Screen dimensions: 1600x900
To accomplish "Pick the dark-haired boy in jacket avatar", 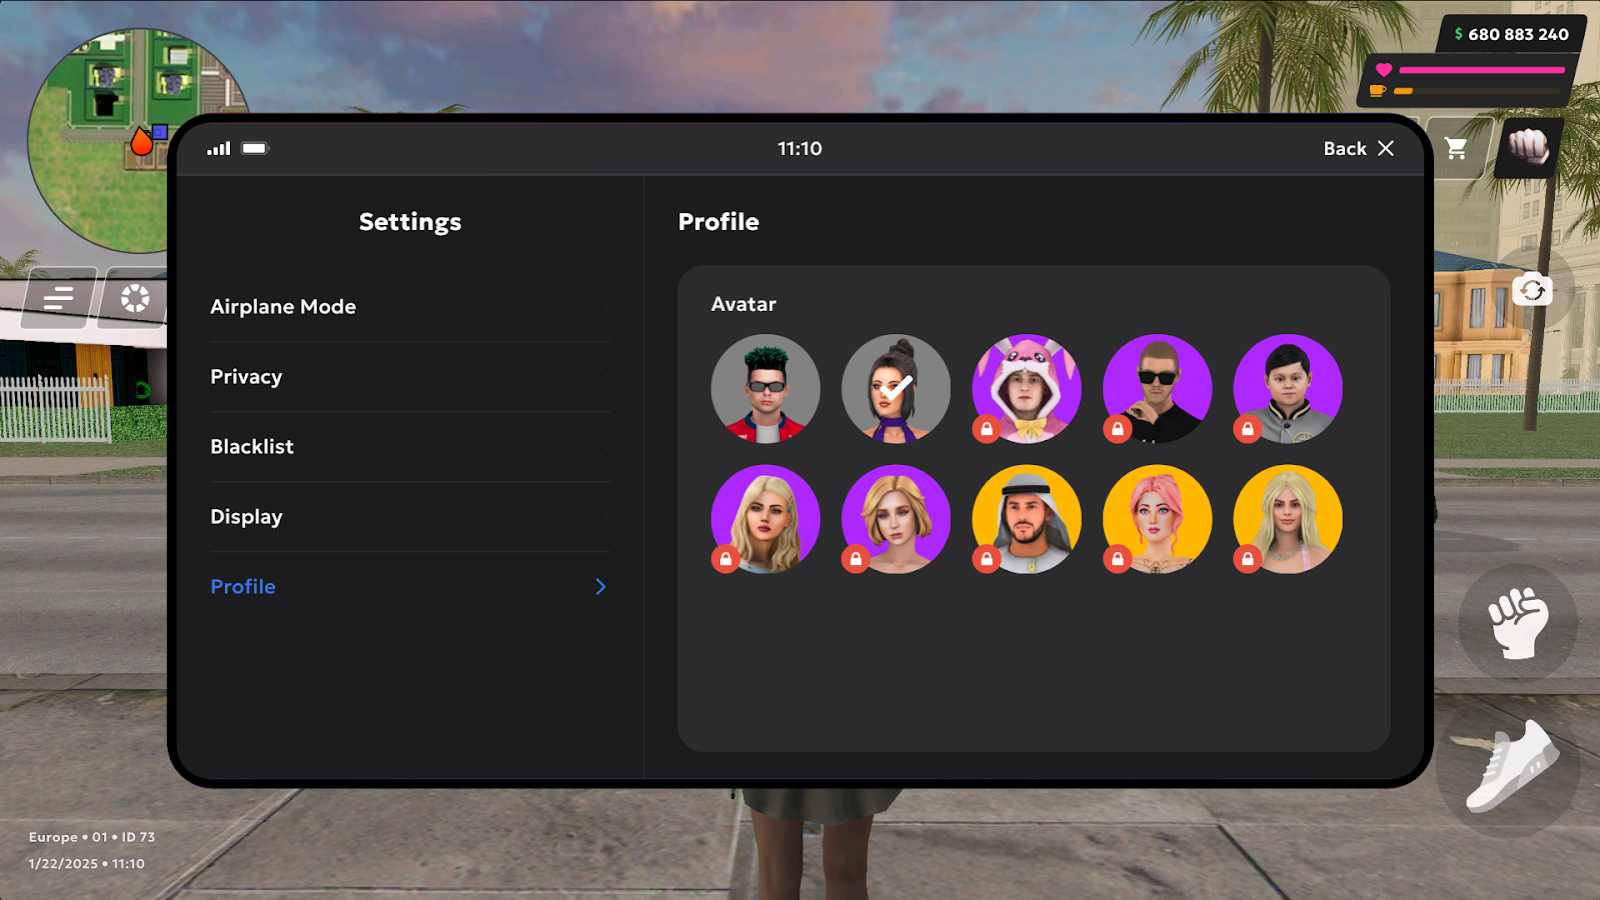I will tap(1288, 389).
